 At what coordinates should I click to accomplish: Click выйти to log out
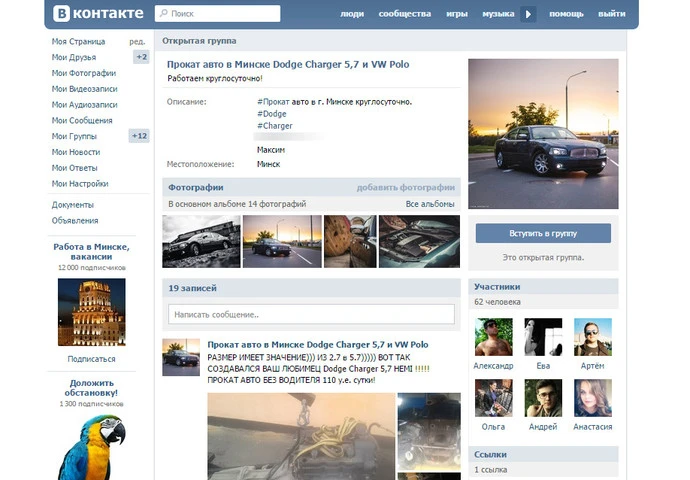611,14
